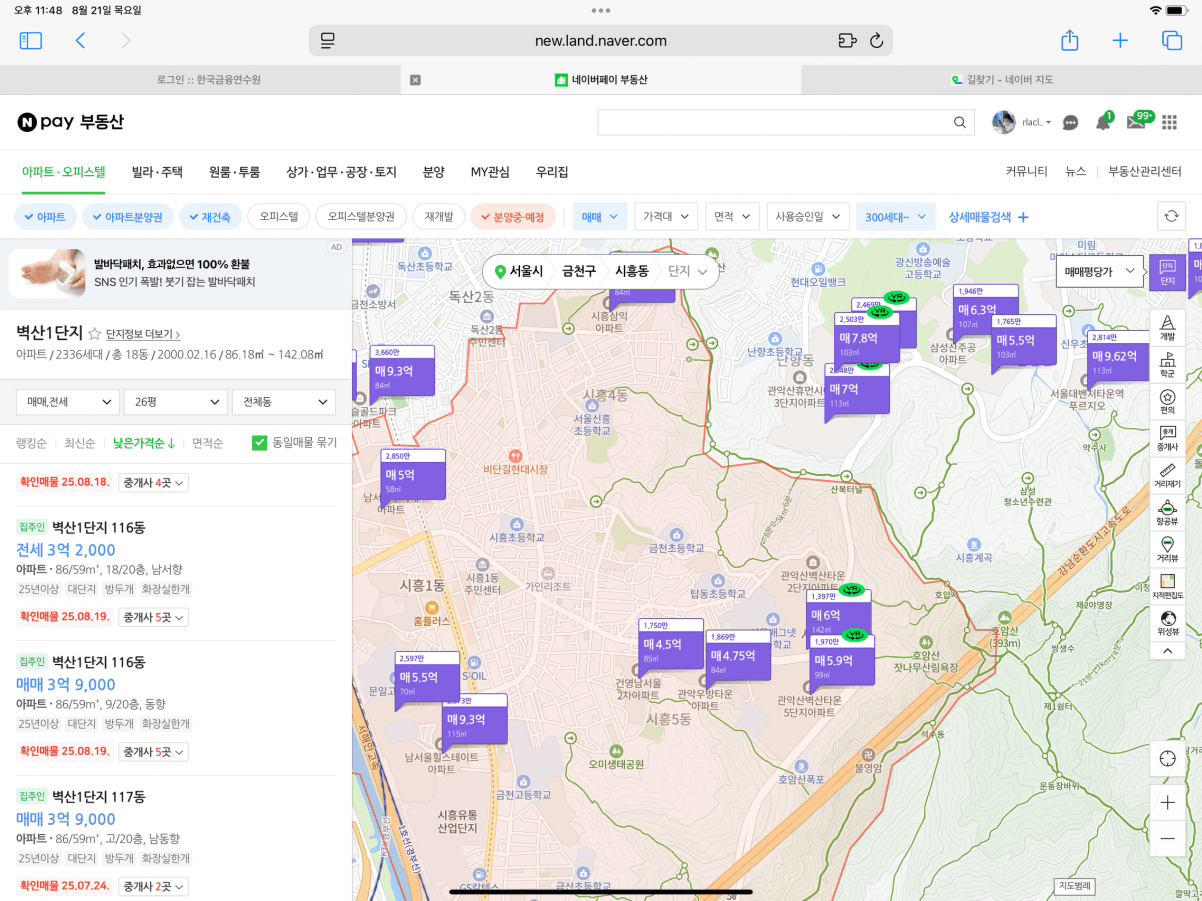Open the mail icon with the 99+ badge

pyautogui.click(x=1137, y=122)
